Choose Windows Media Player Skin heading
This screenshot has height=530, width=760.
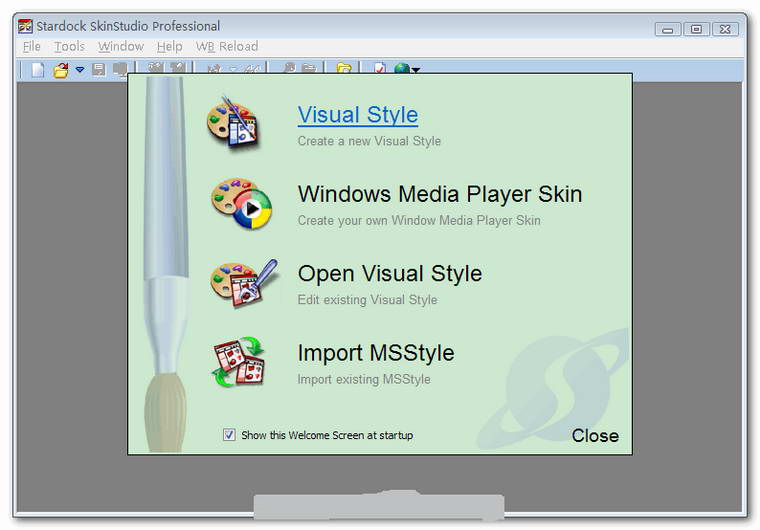point(440,194)
